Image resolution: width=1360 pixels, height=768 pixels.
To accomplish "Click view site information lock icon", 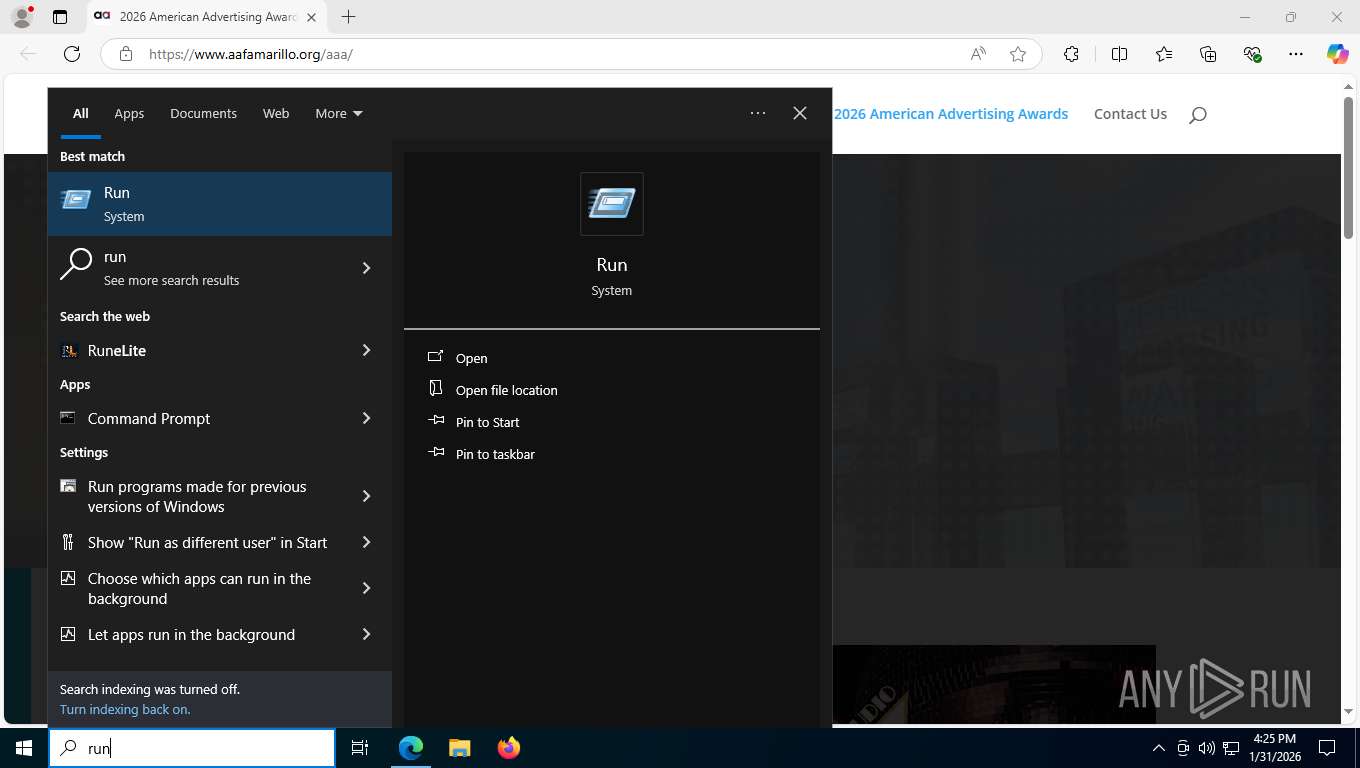I will coord(125,54).
